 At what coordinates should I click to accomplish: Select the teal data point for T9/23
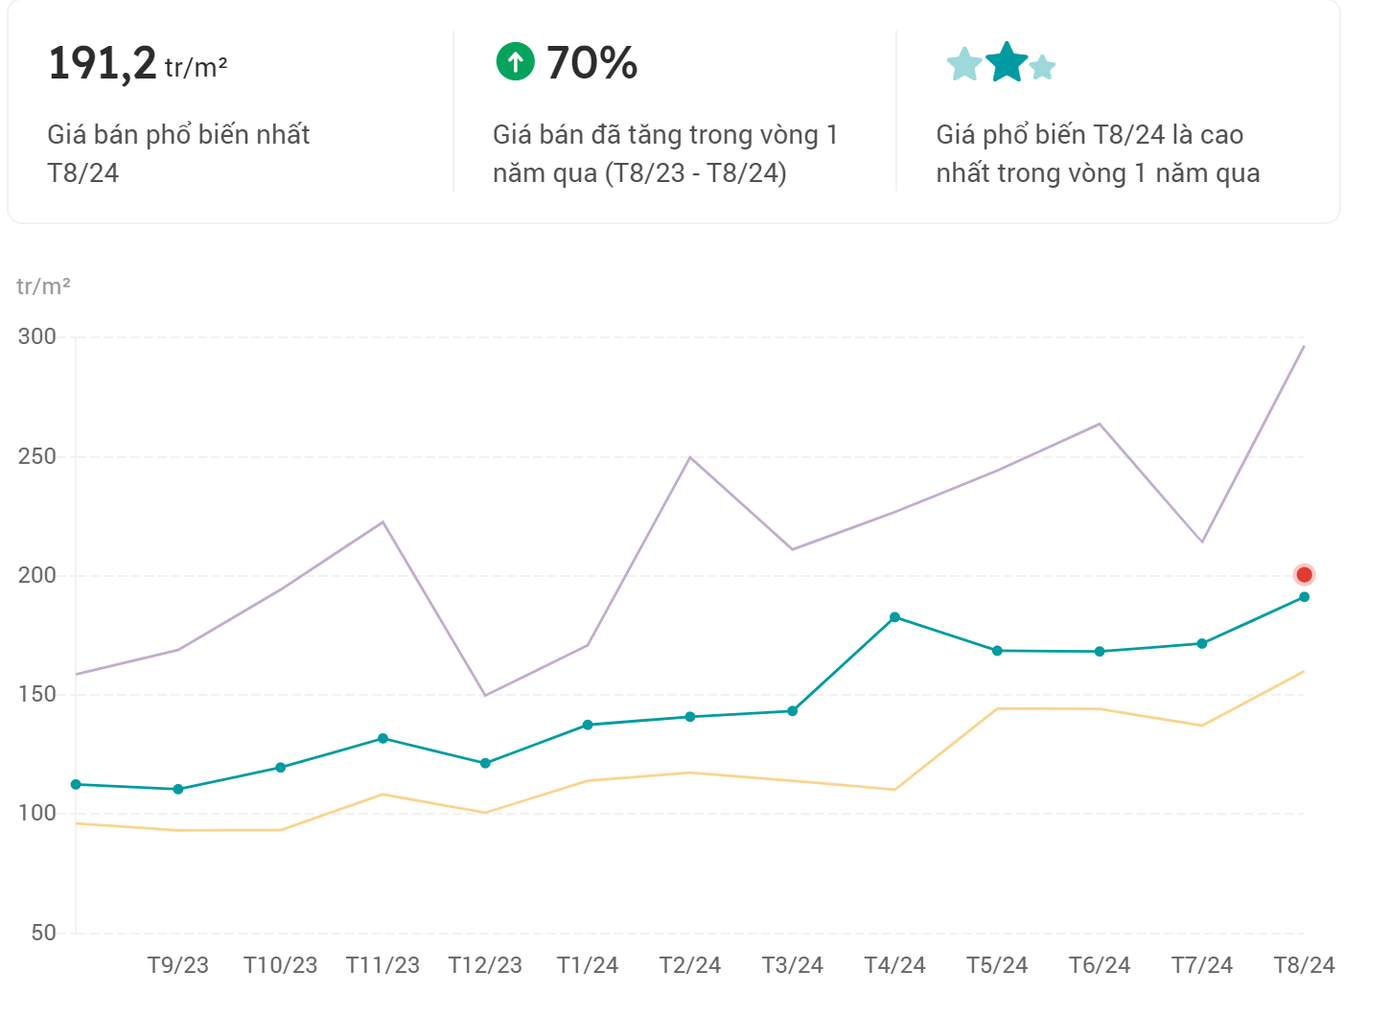click(x=178, y=790)
